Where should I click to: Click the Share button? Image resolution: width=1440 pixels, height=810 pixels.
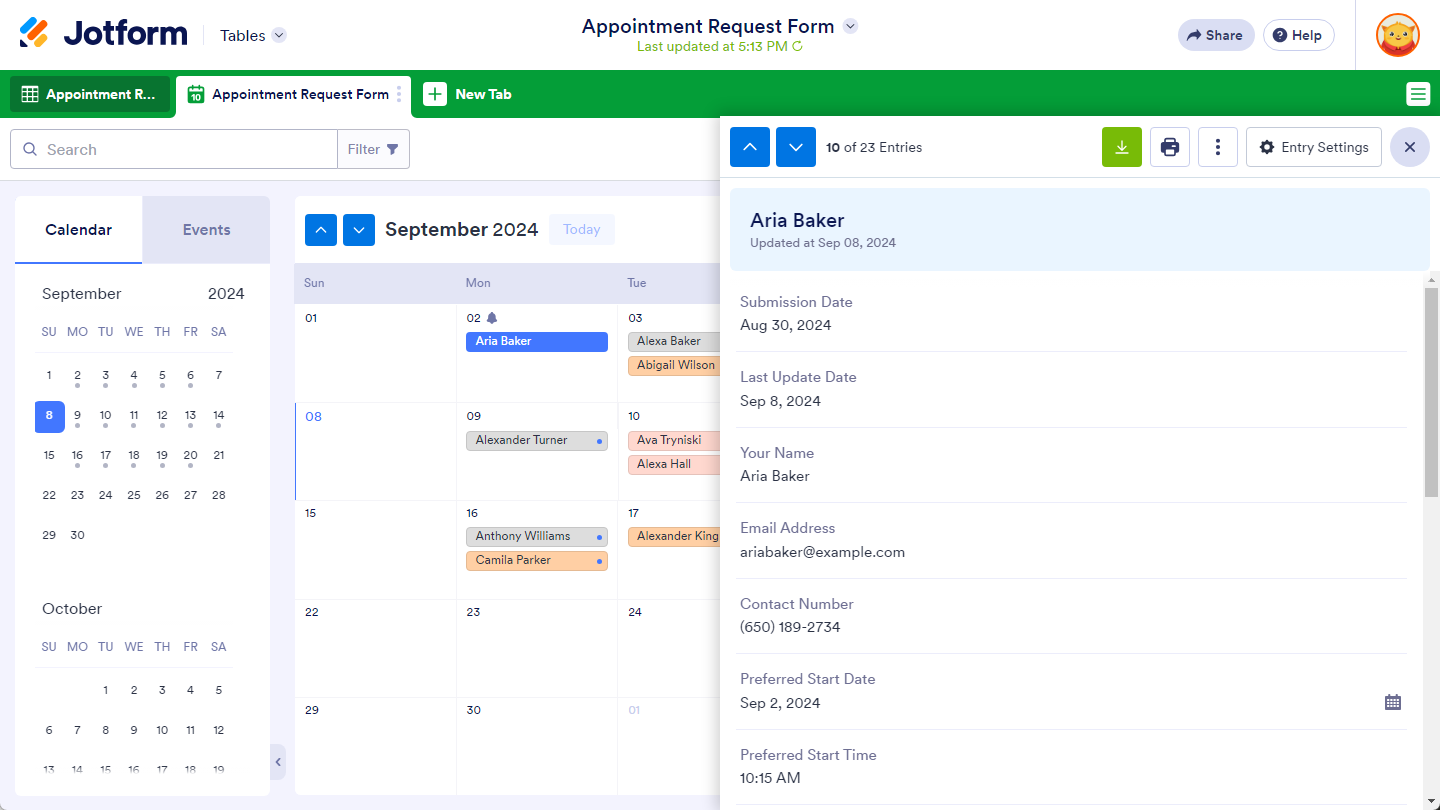[1215, 35]
